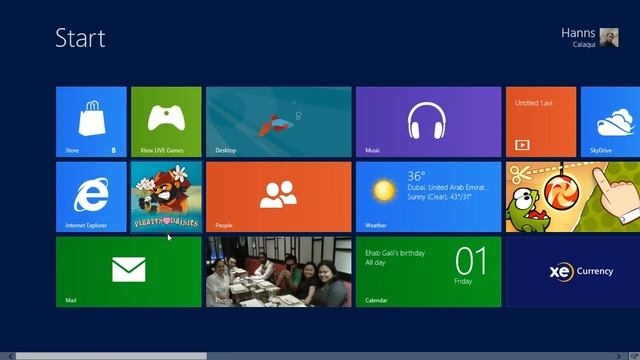This screenshot has height=360, width=640.
Task: Open the Music headphones tile
Action: pyautogui.click(x=429, y=122)
